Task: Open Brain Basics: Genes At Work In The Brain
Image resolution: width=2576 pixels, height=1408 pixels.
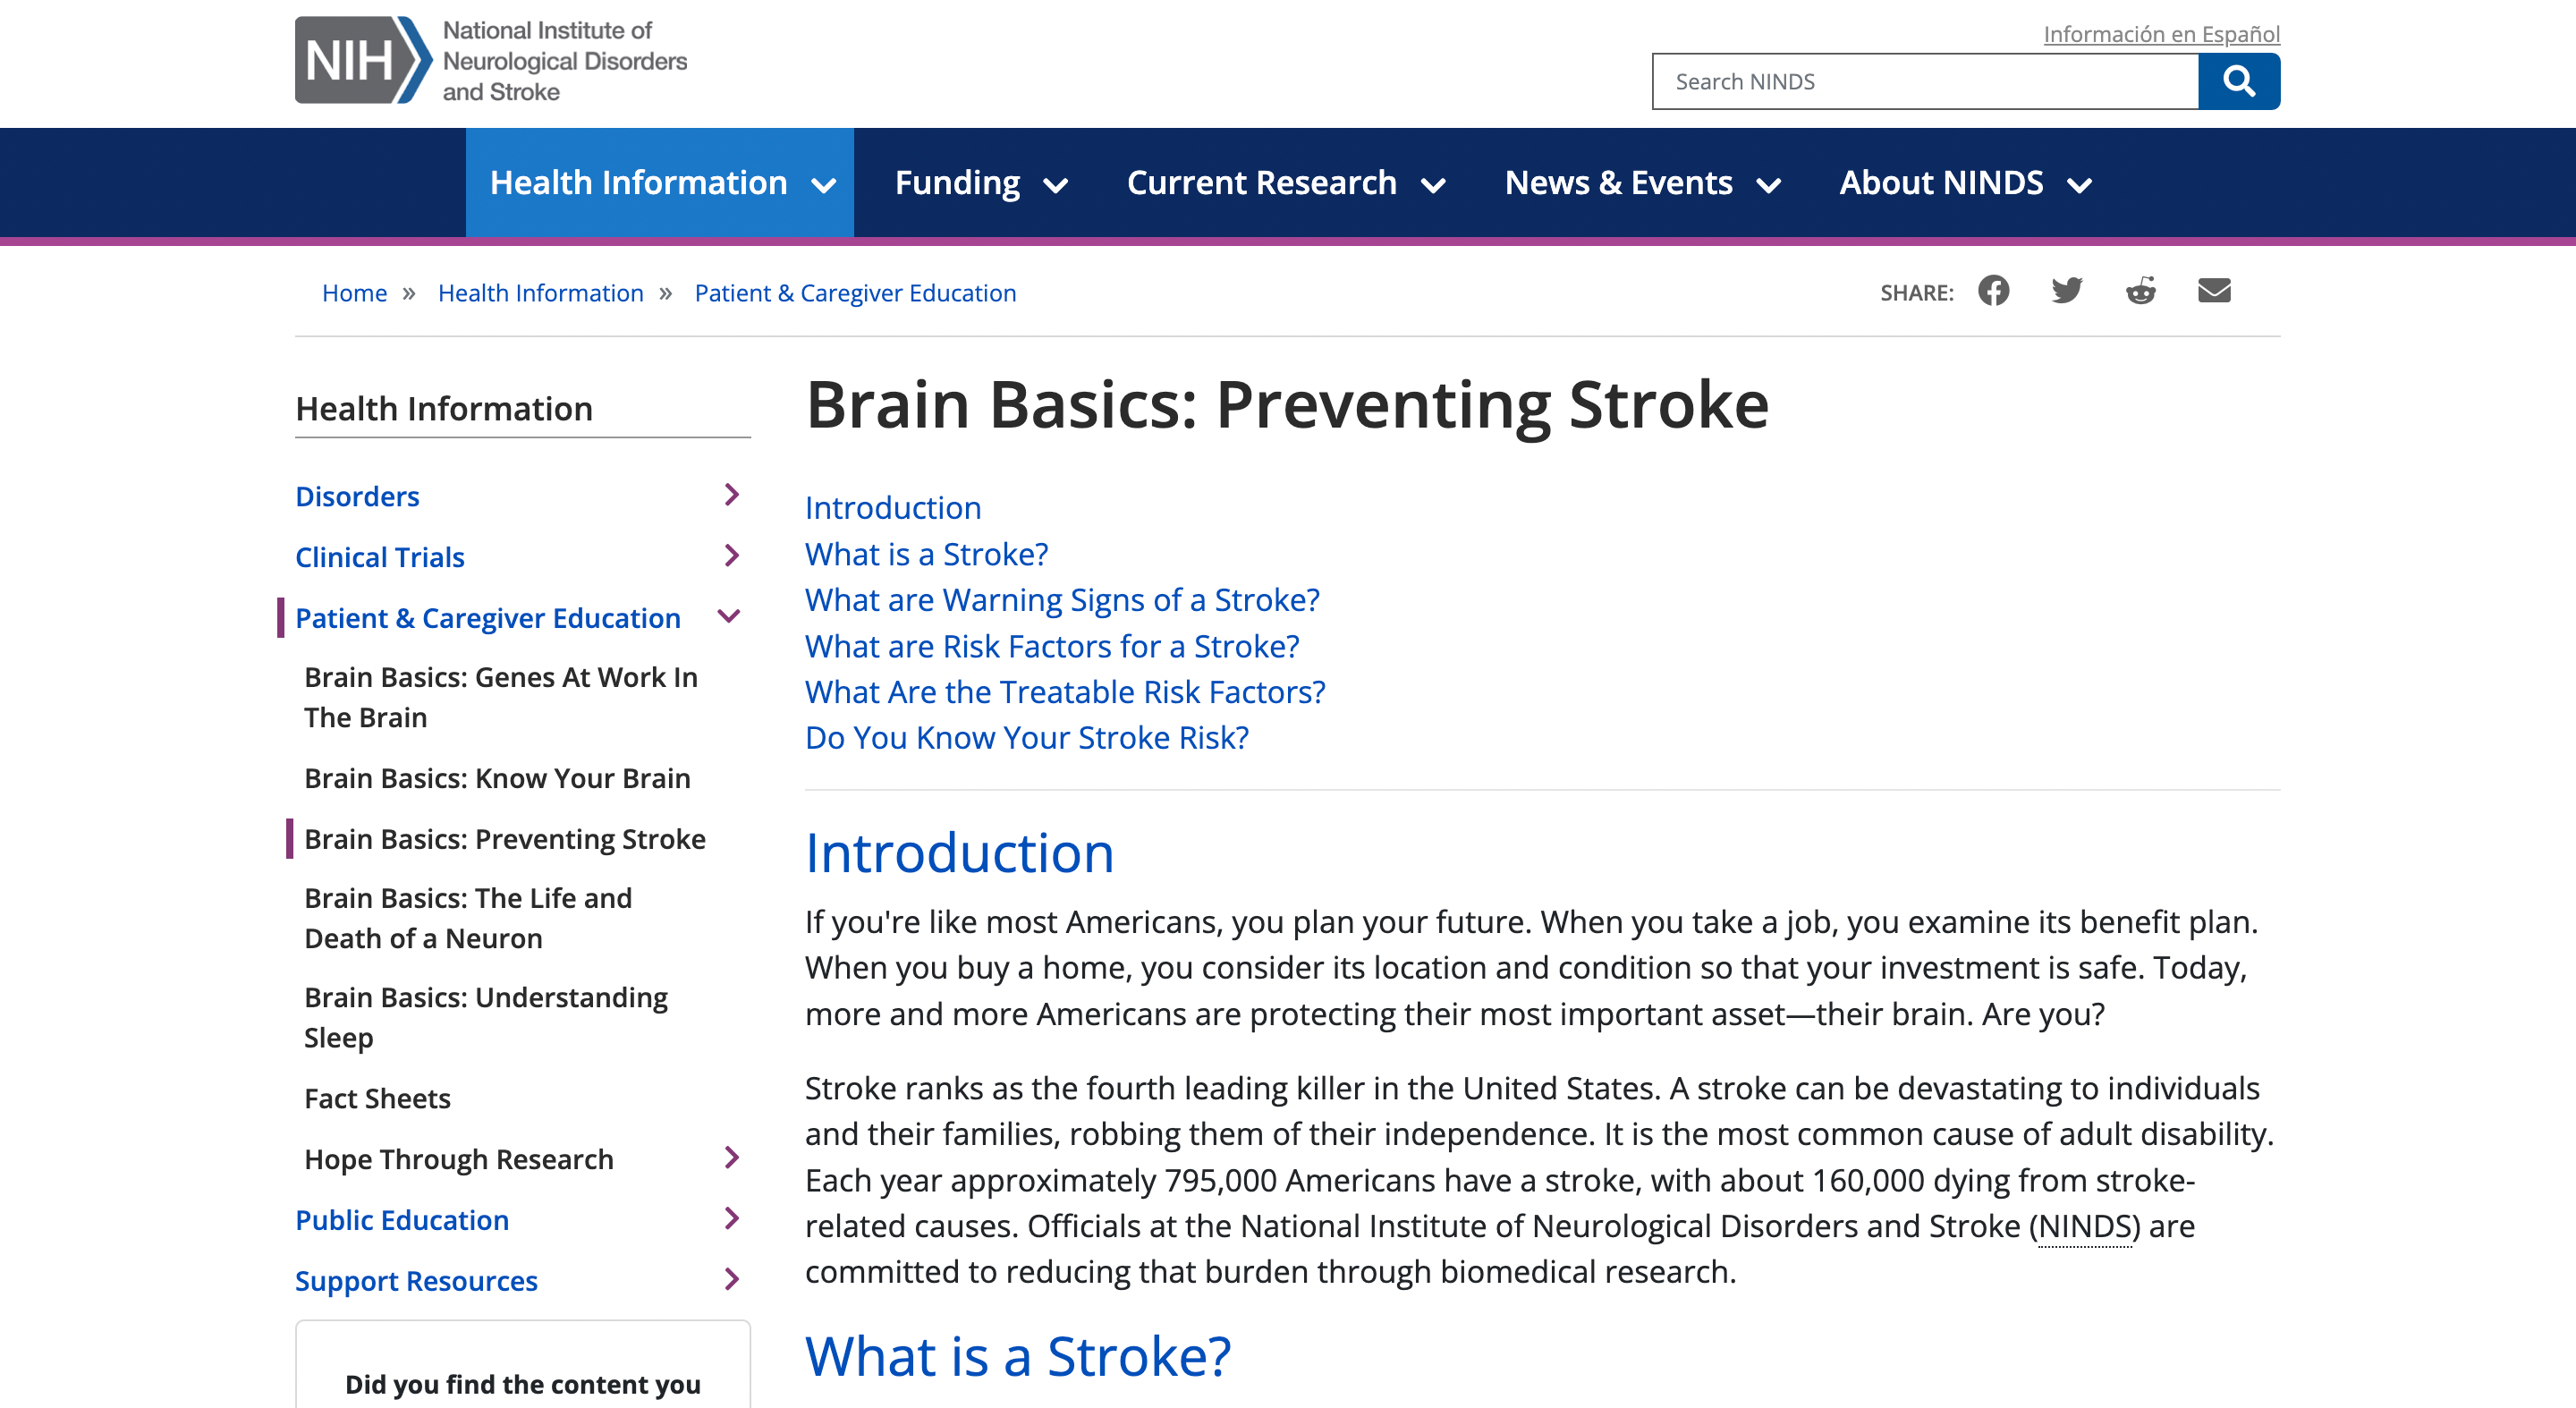Action: (x=501, y=697)
